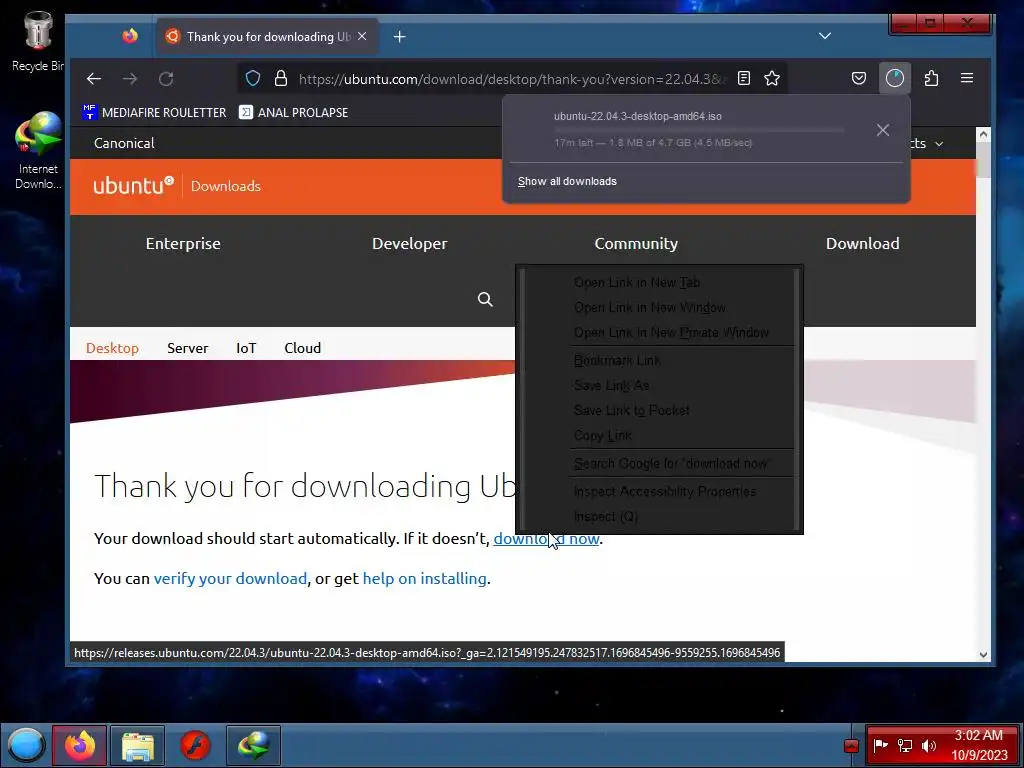Select the Cloud sub-navigation tab

302,348
